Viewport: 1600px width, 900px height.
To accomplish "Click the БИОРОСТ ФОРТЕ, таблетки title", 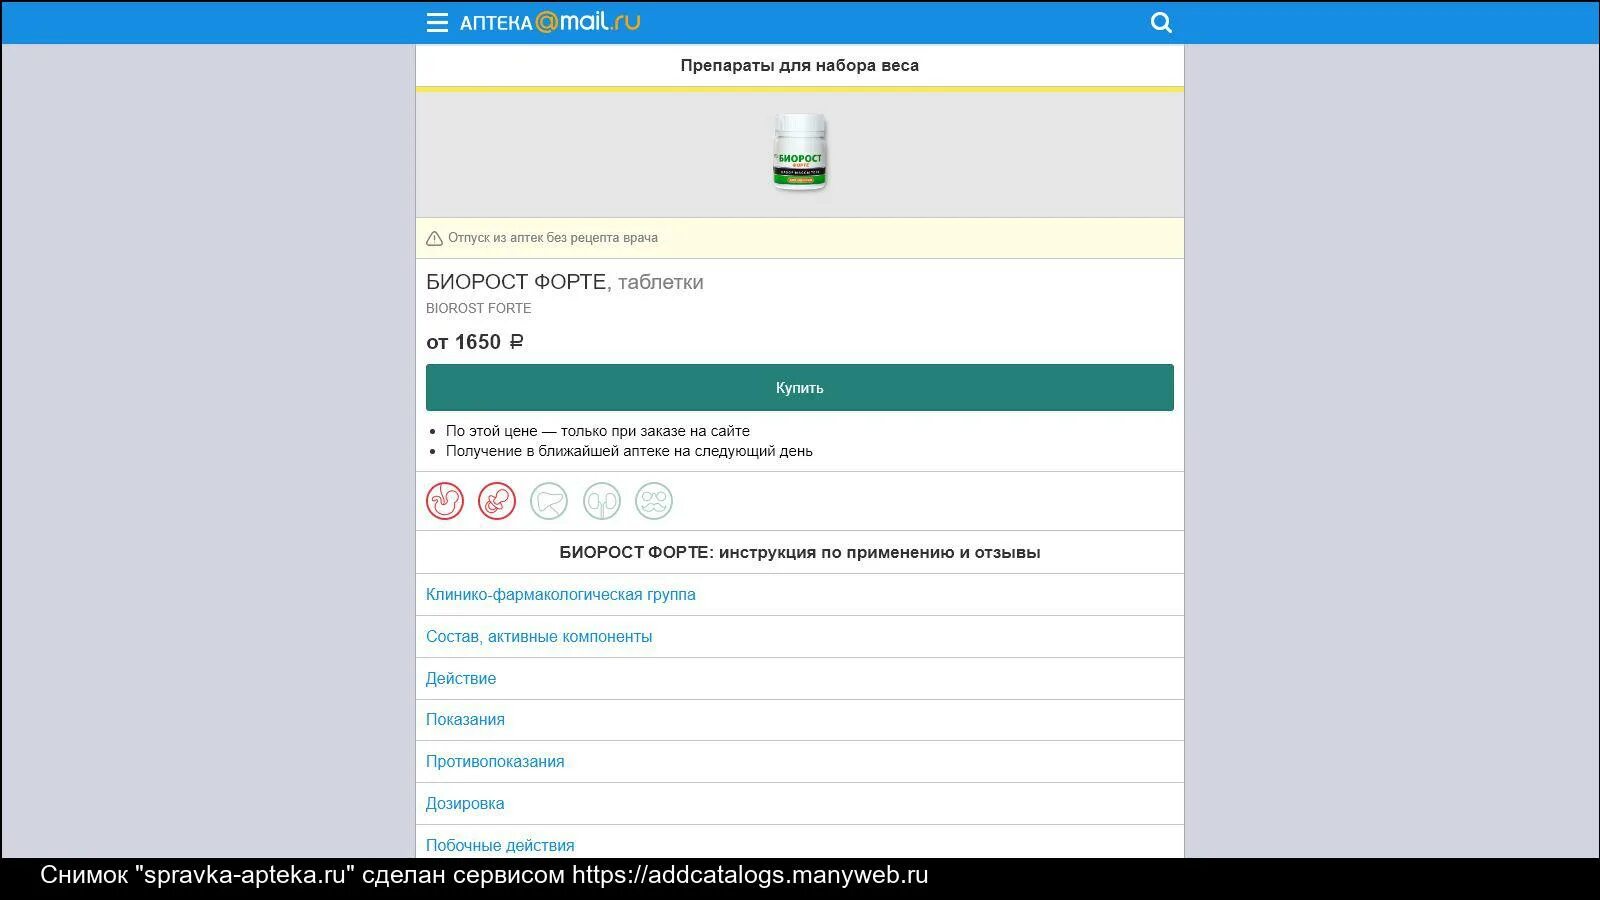I will (565, 282).
